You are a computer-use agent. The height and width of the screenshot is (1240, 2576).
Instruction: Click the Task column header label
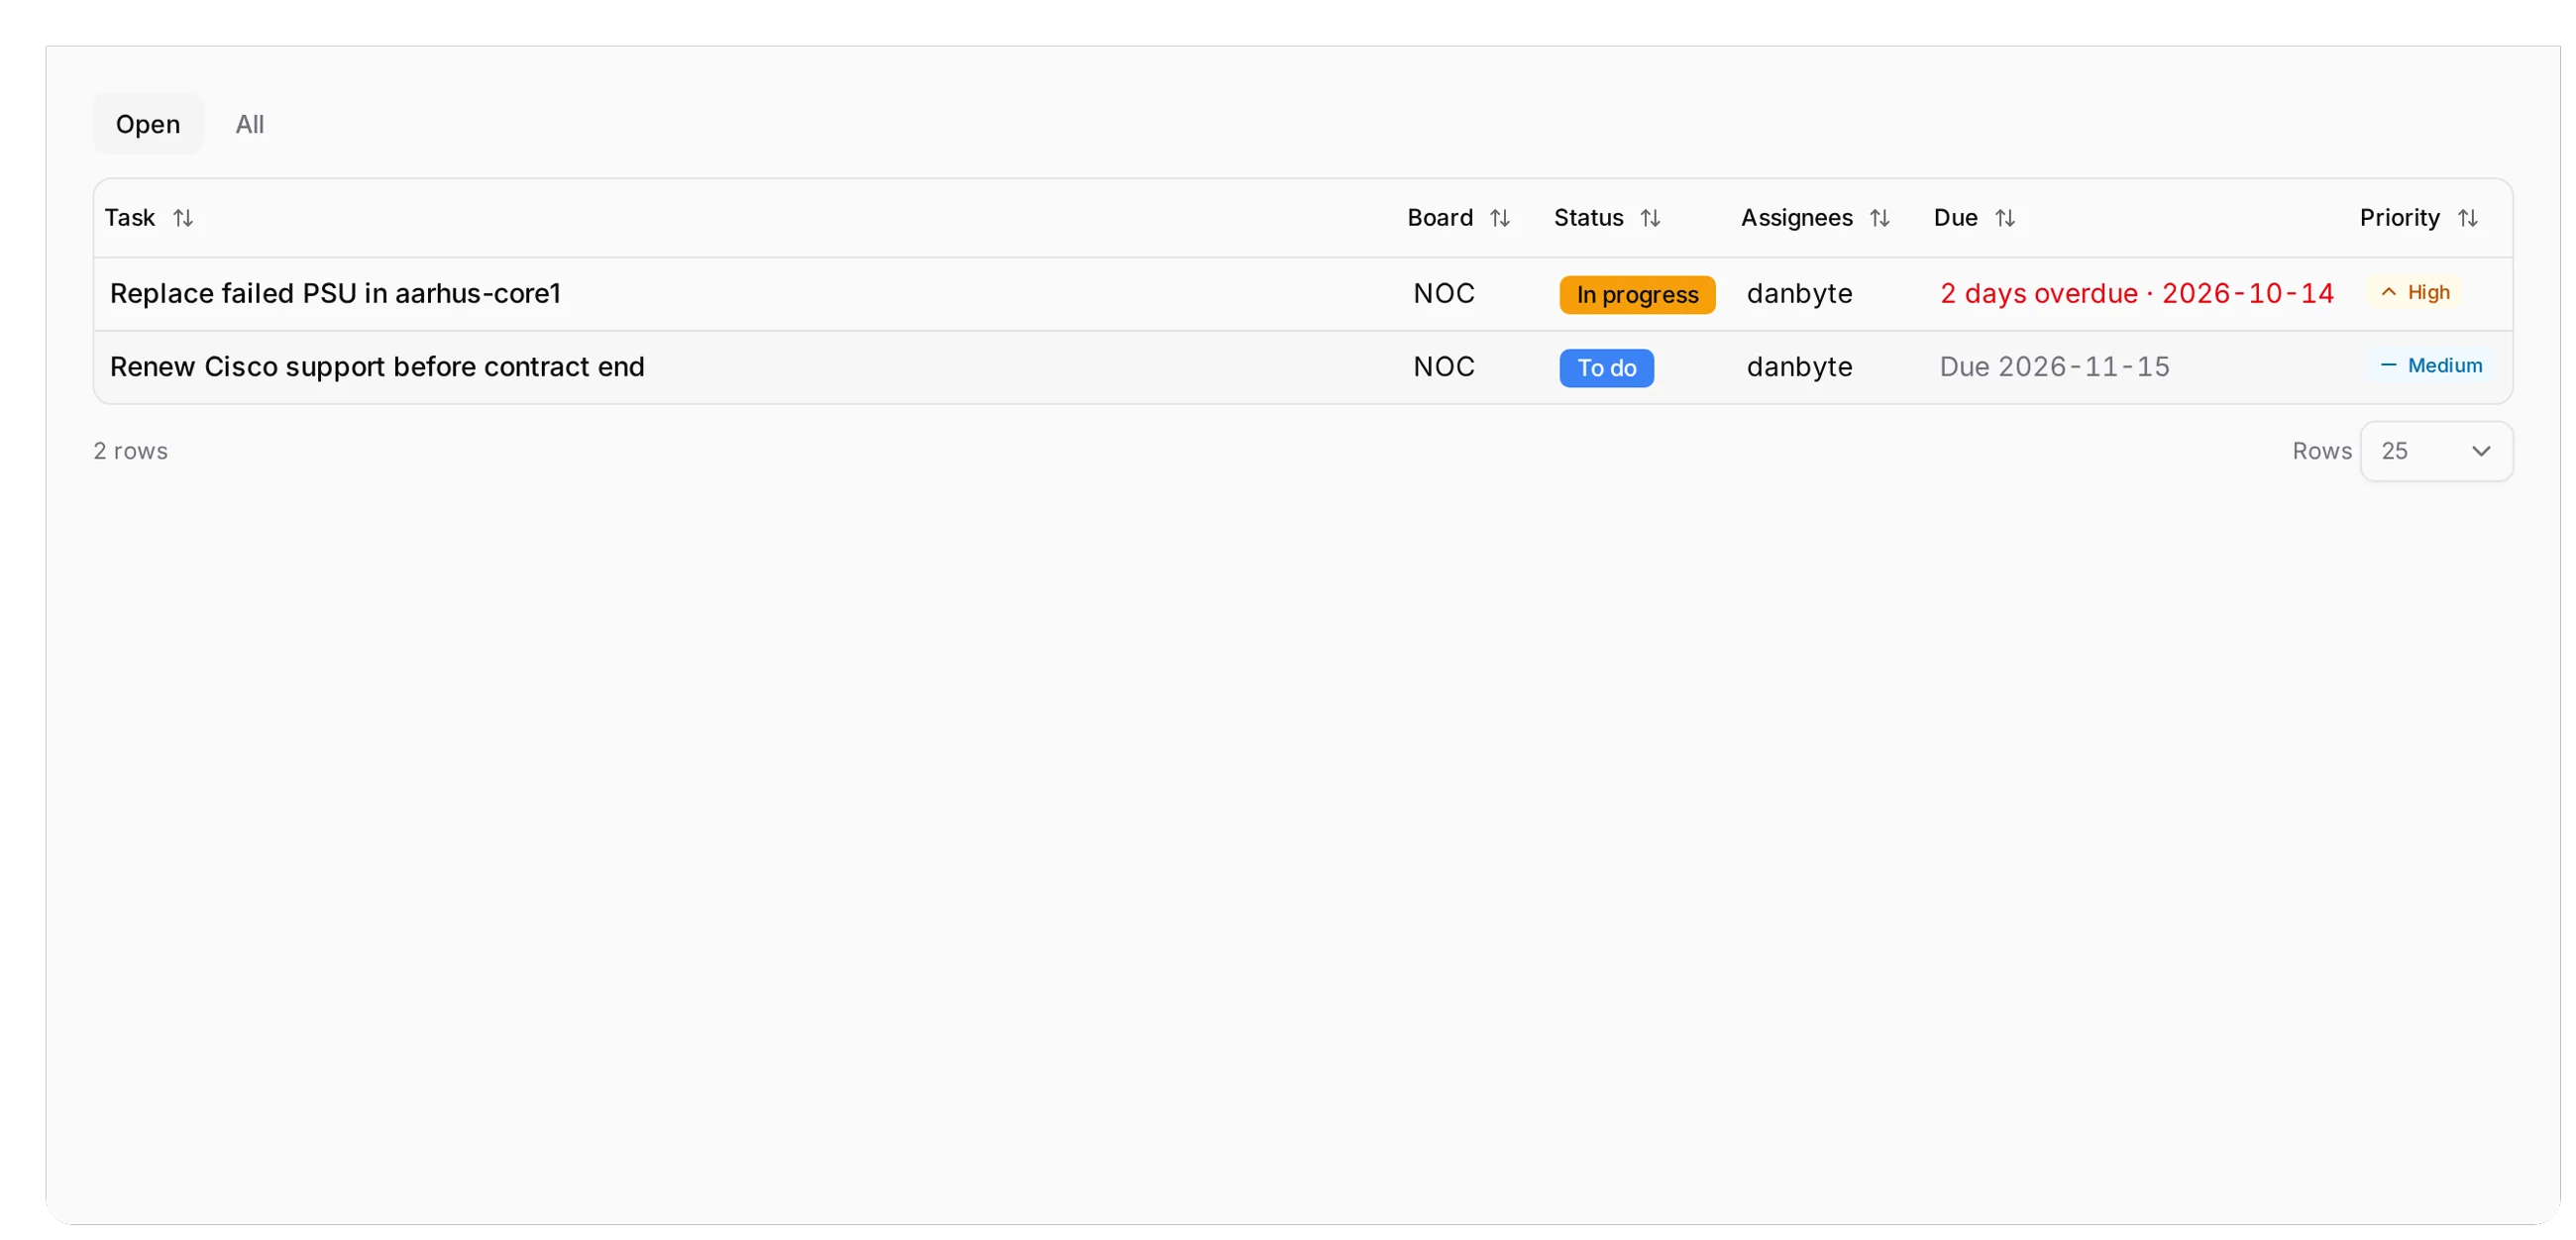pos(130,218)
